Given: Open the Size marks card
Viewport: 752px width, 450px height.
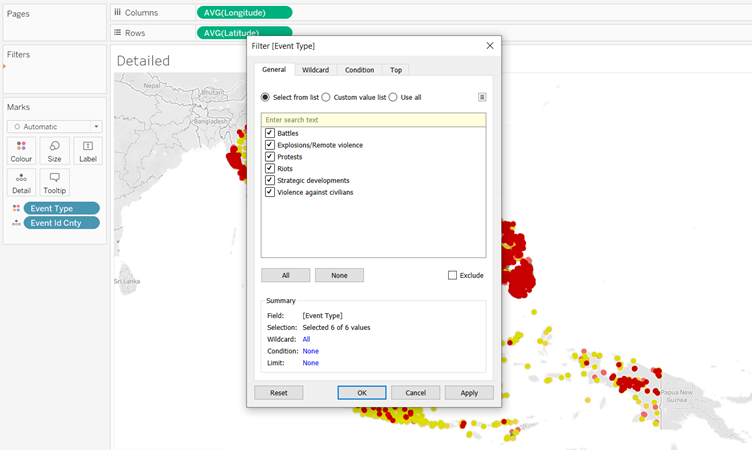Looking at the screenshot, I should pyautogui.click(x=54, y=151).
